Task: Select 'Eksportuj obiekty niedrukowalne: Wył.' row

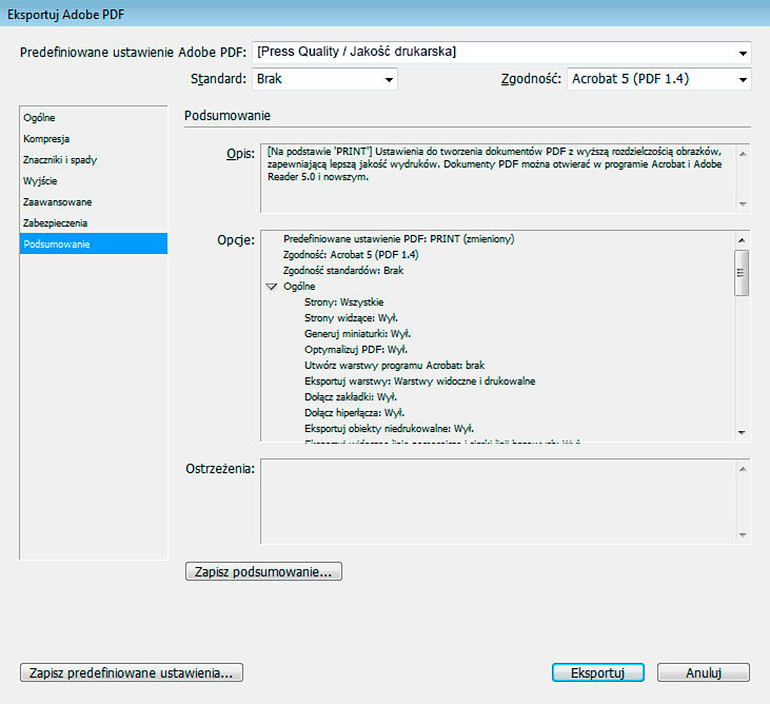Action: [389, 429]
